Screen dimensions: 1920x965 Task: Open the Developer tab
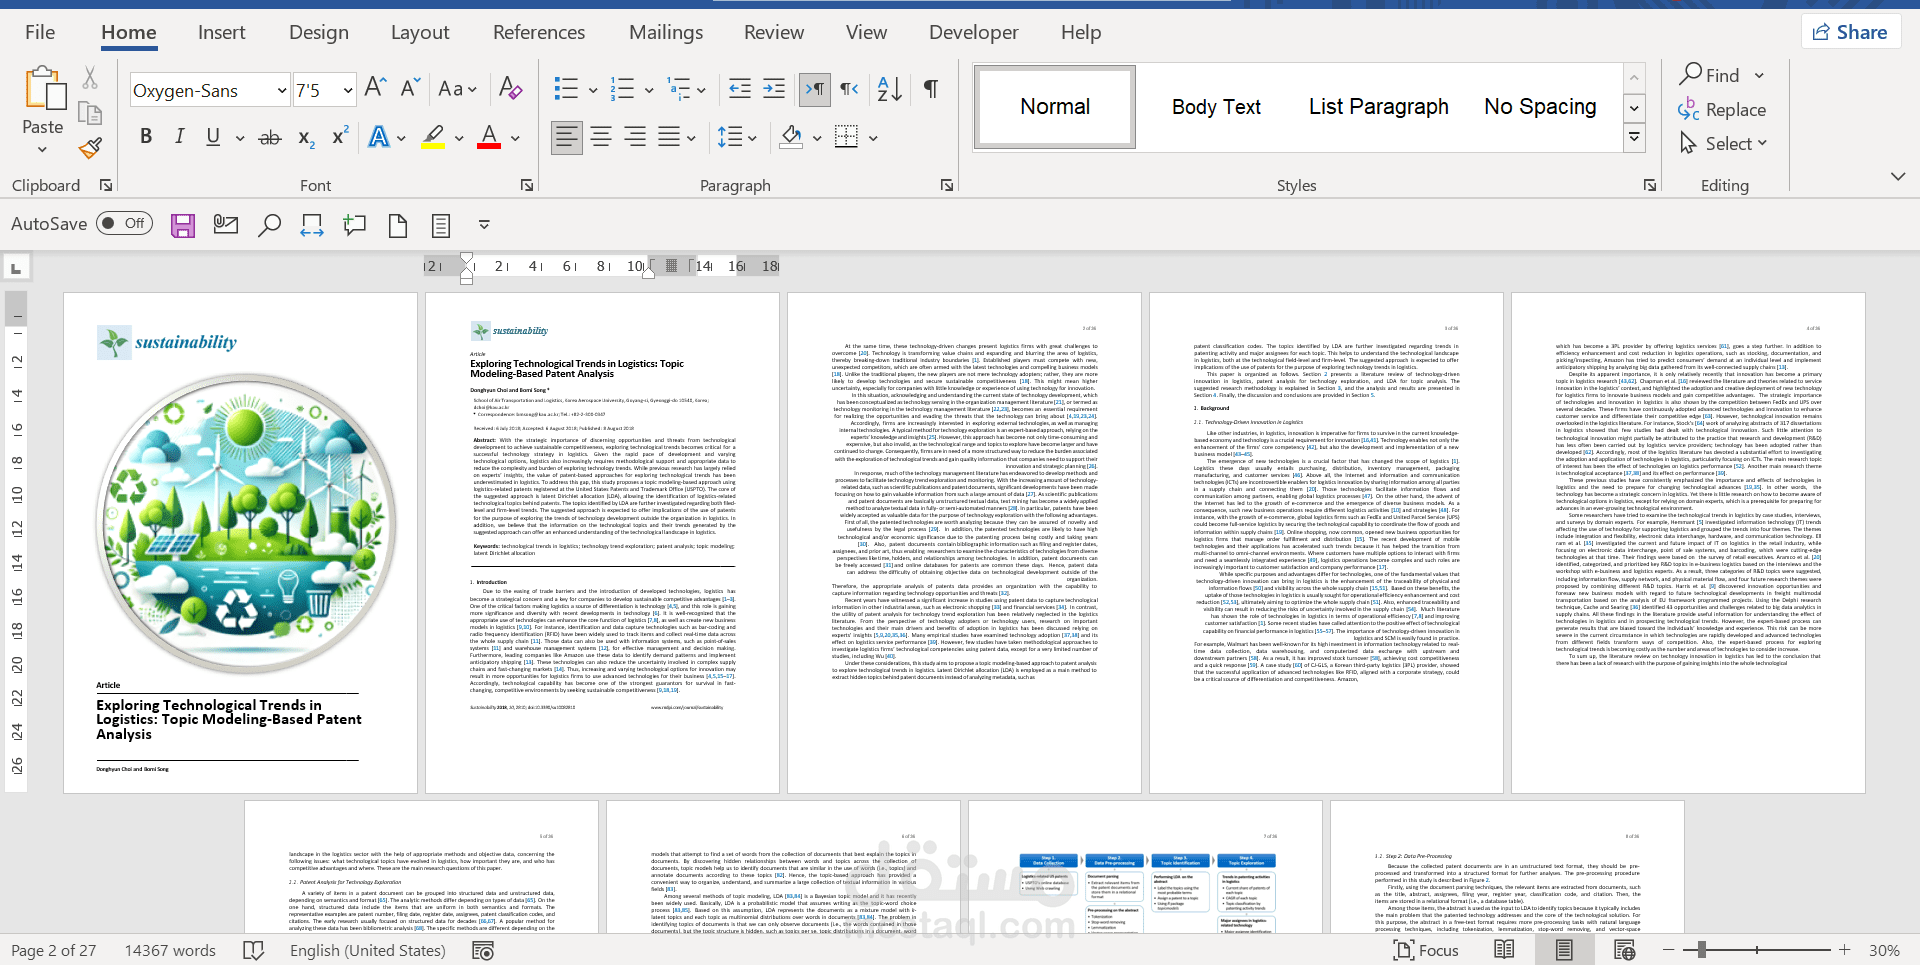(x=974, y=32)
